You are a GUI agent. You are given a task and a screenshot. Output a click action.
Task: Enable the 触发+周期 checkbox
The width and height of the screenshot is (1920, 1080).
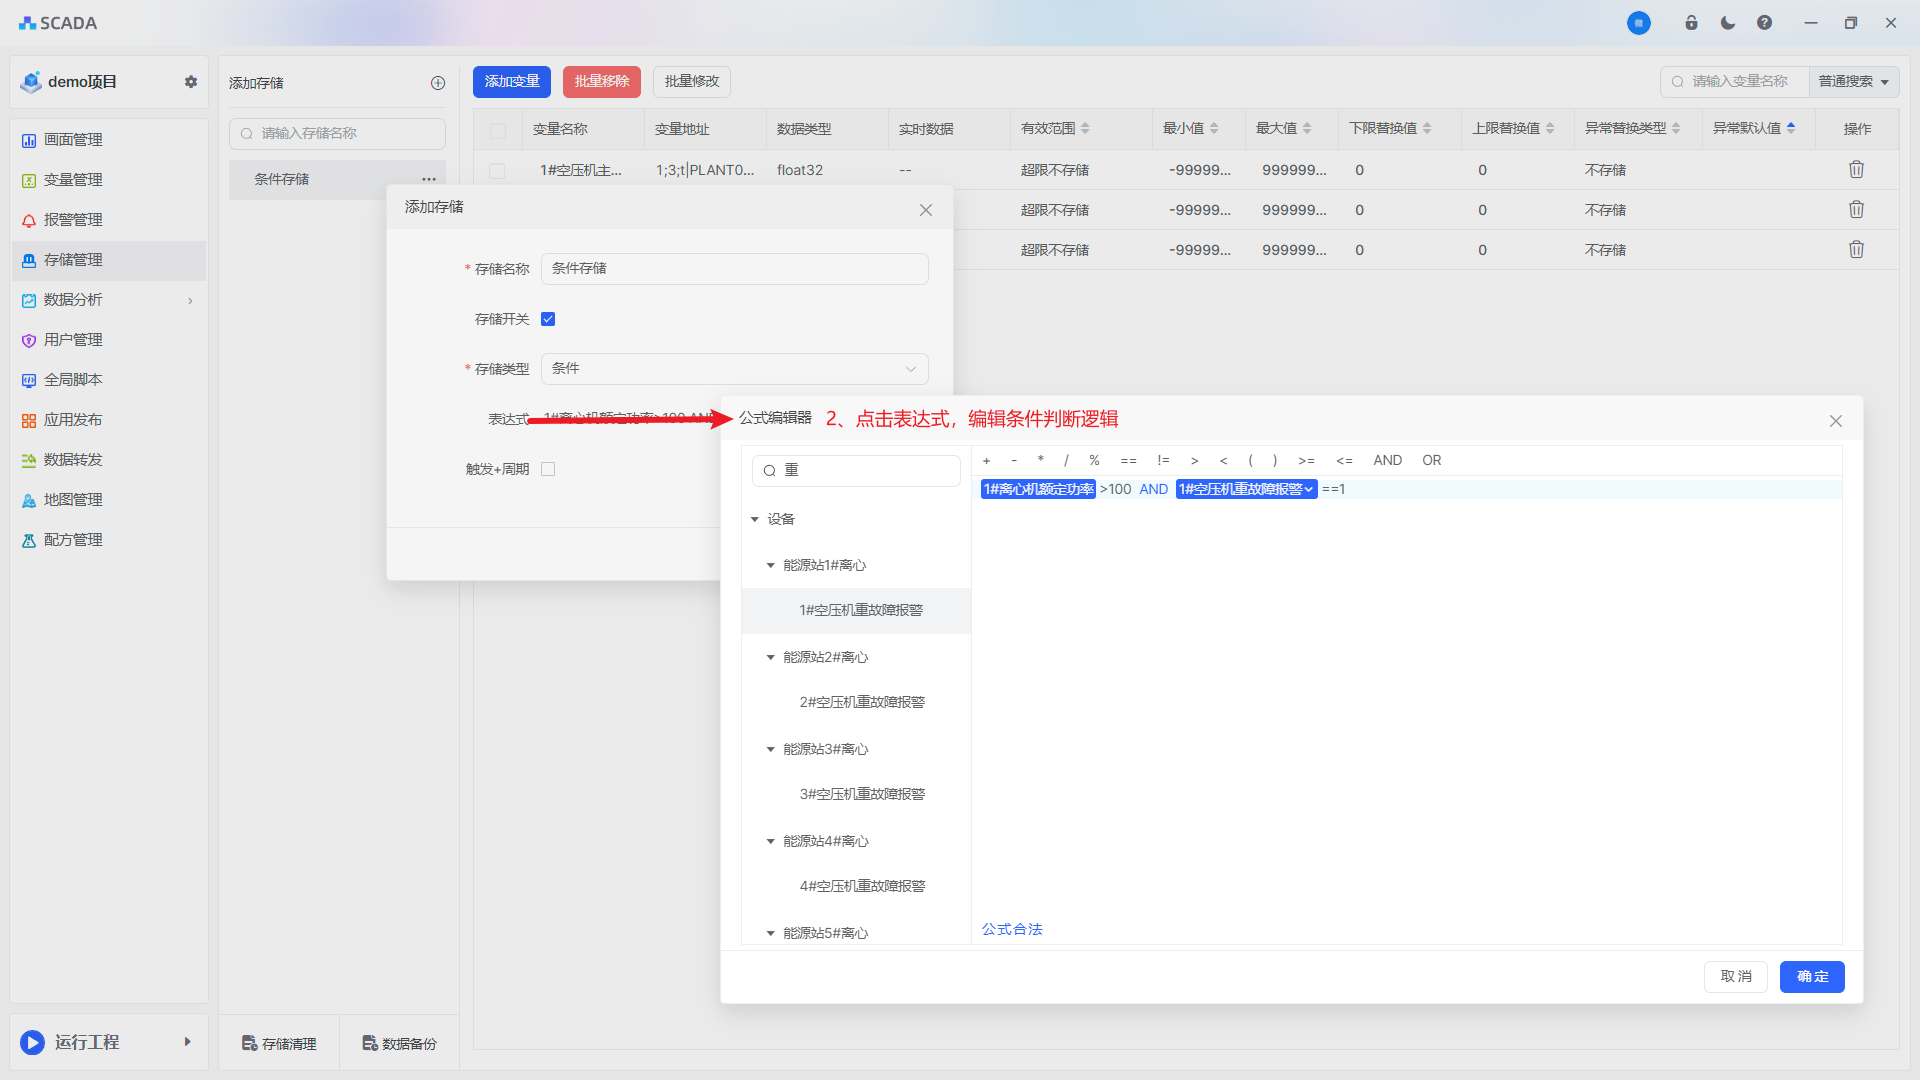click(548, 469)
